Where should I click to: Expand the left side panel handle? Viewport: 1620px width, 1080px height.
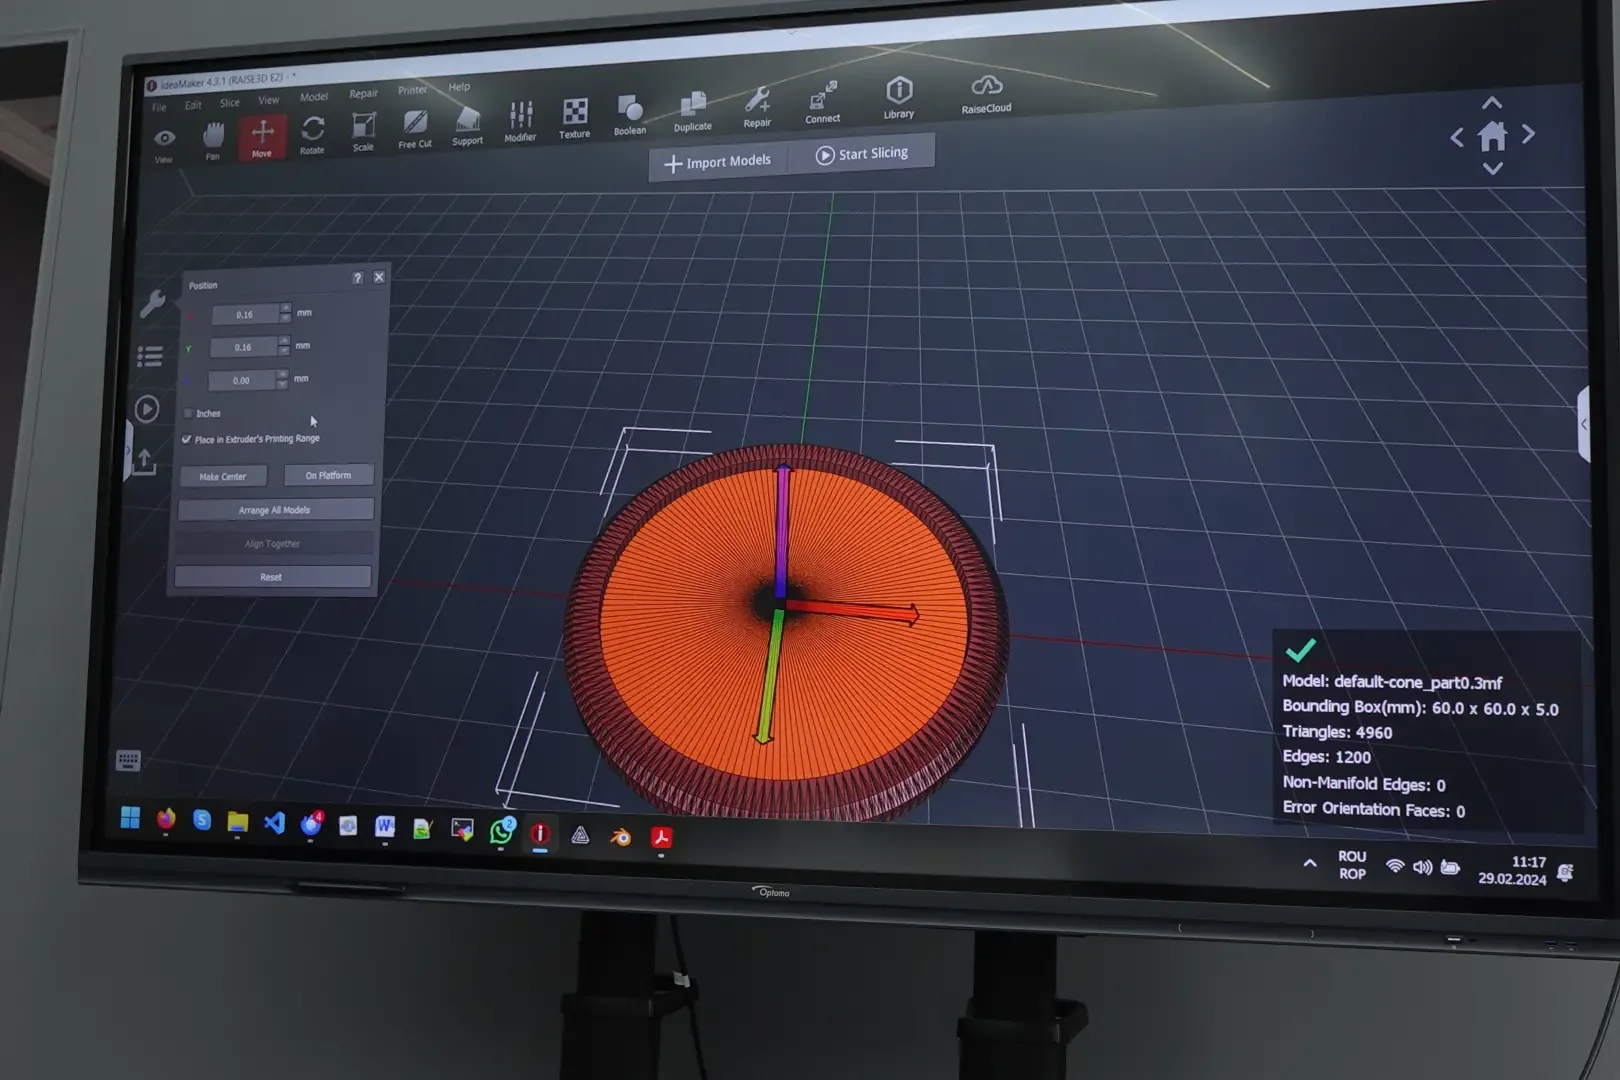pos(128,450)
